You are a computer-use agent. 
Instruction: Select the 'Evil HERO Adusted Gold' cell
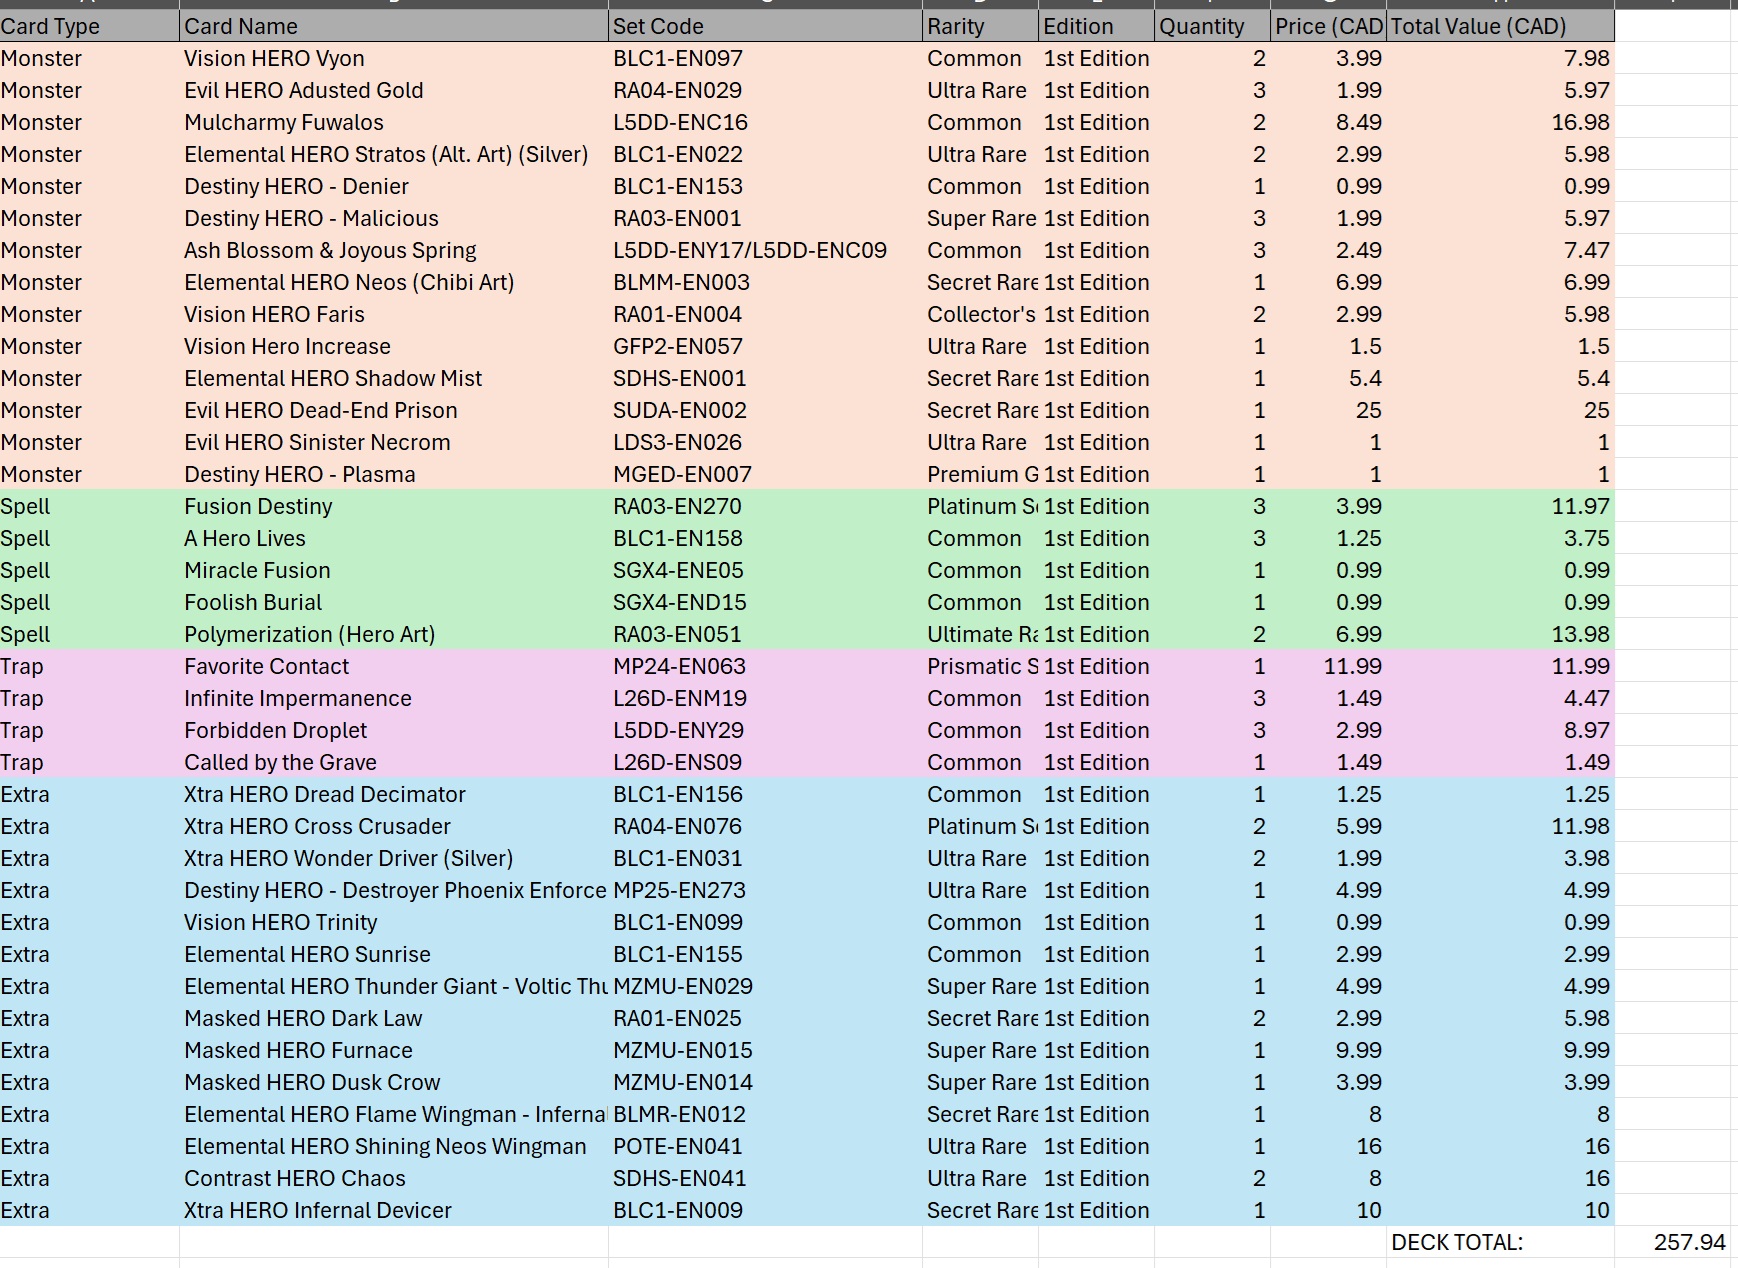point(394,90)
